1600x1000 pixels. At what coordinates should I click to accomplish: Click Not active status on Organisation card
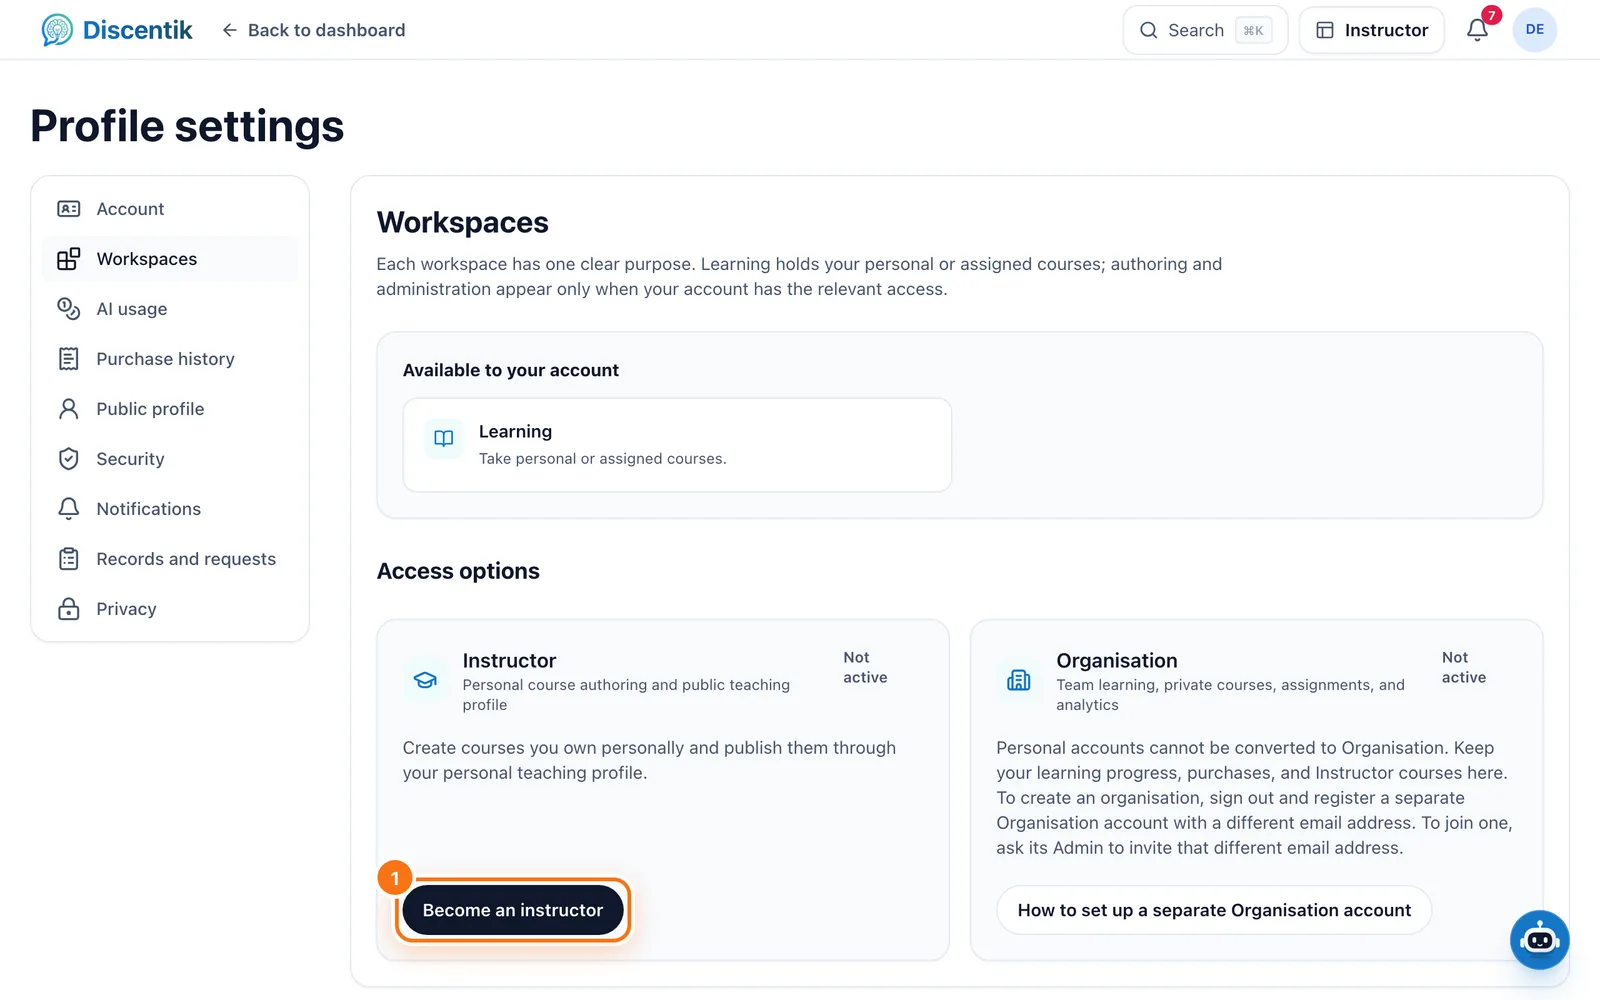(1463, 667)
